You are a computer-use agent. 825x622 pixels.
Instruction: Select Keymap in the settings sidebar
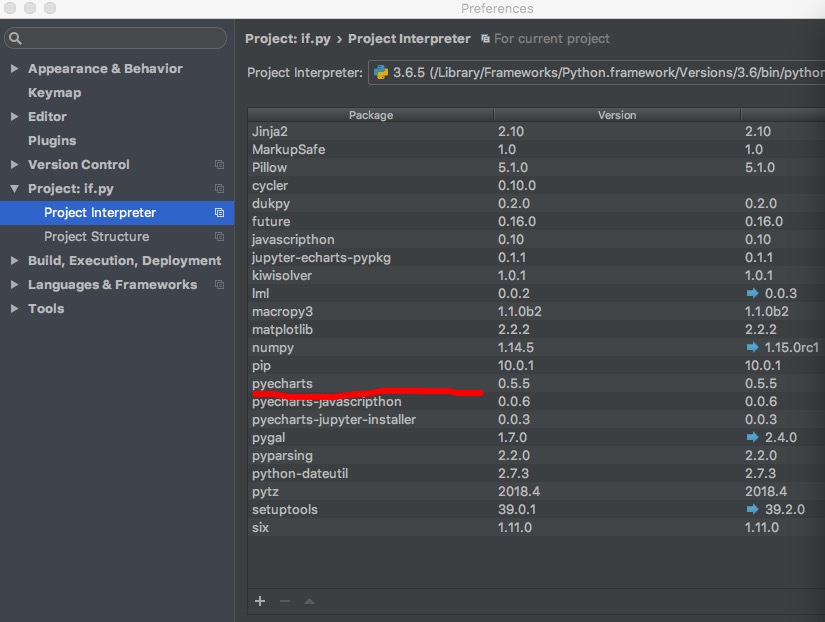click(55, 93)
